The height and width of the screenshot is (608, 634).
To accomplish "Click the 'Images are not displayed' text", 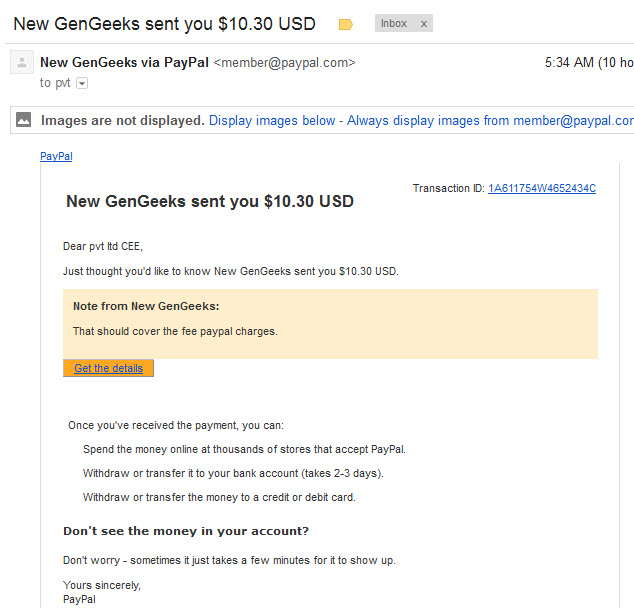I will (123, 120).
